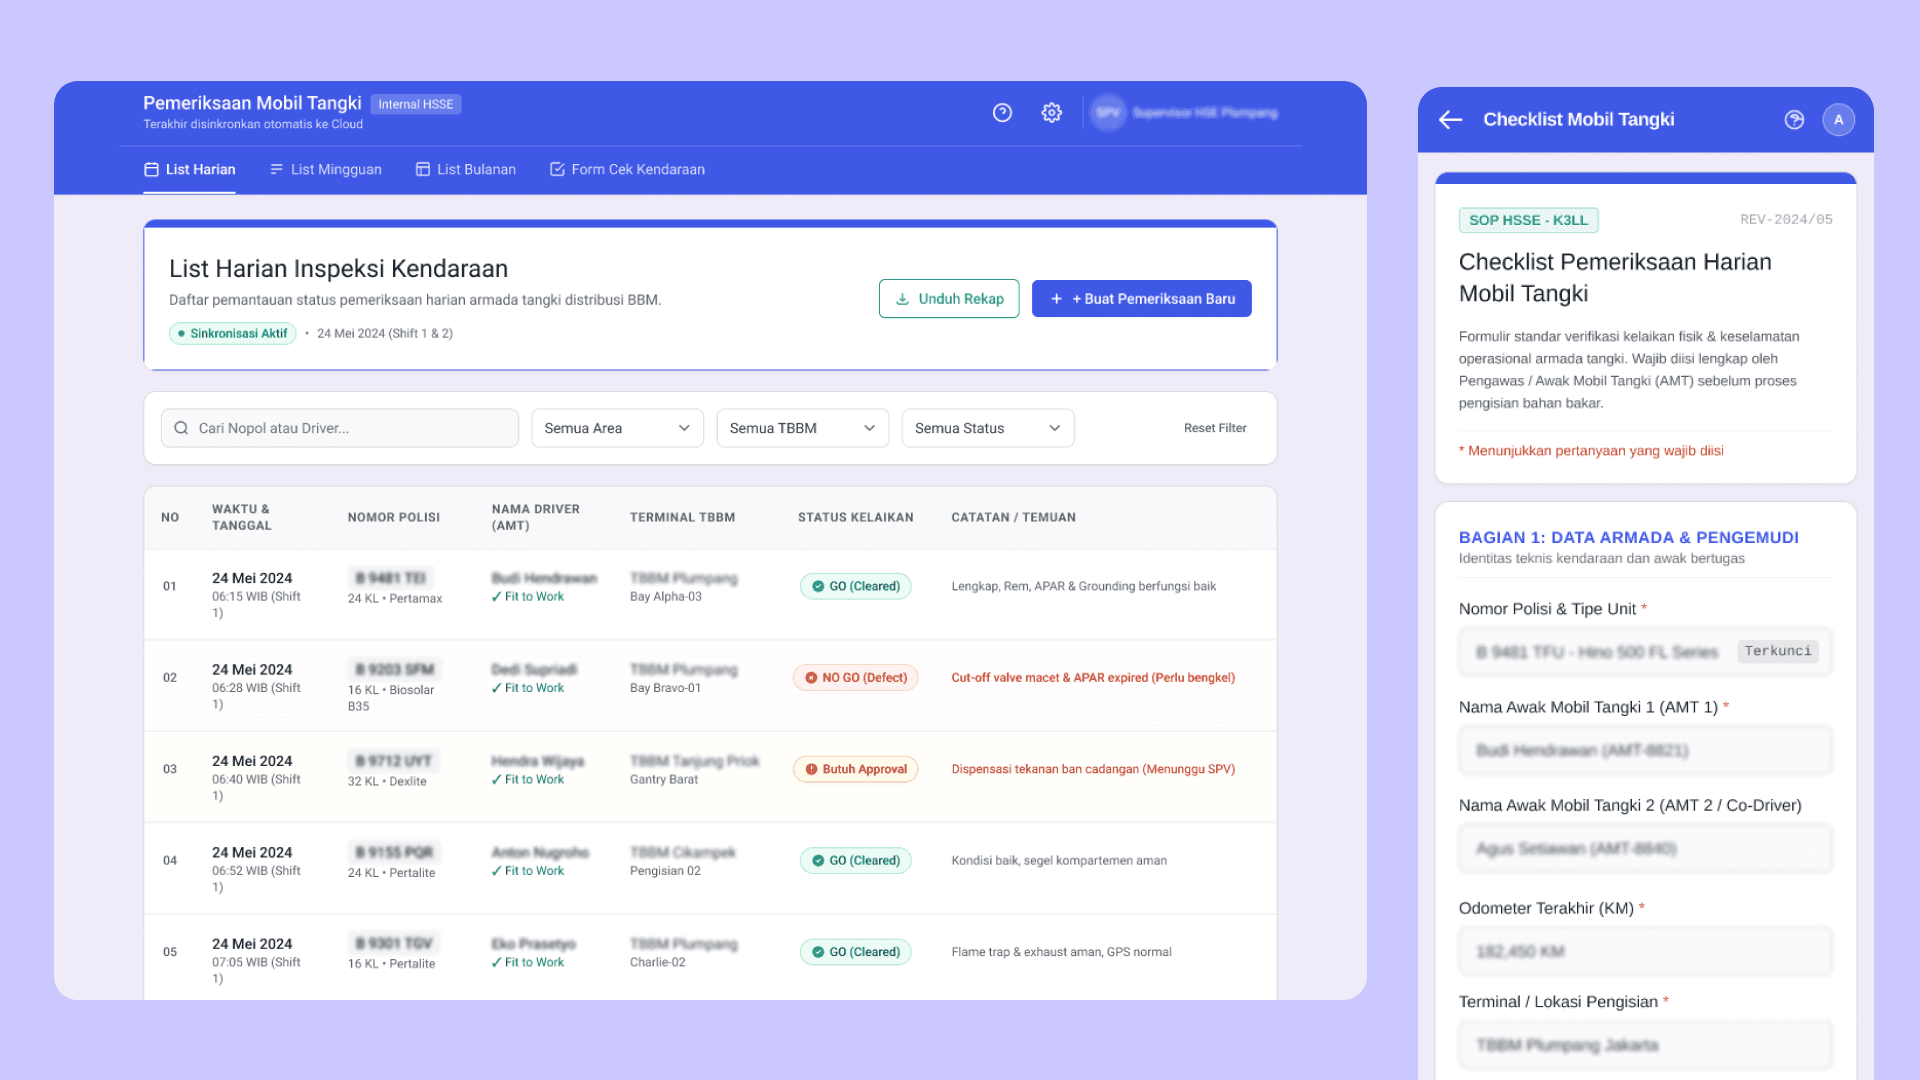
Task: Click the Nomor Polisi column header
Action: [394, 518]
